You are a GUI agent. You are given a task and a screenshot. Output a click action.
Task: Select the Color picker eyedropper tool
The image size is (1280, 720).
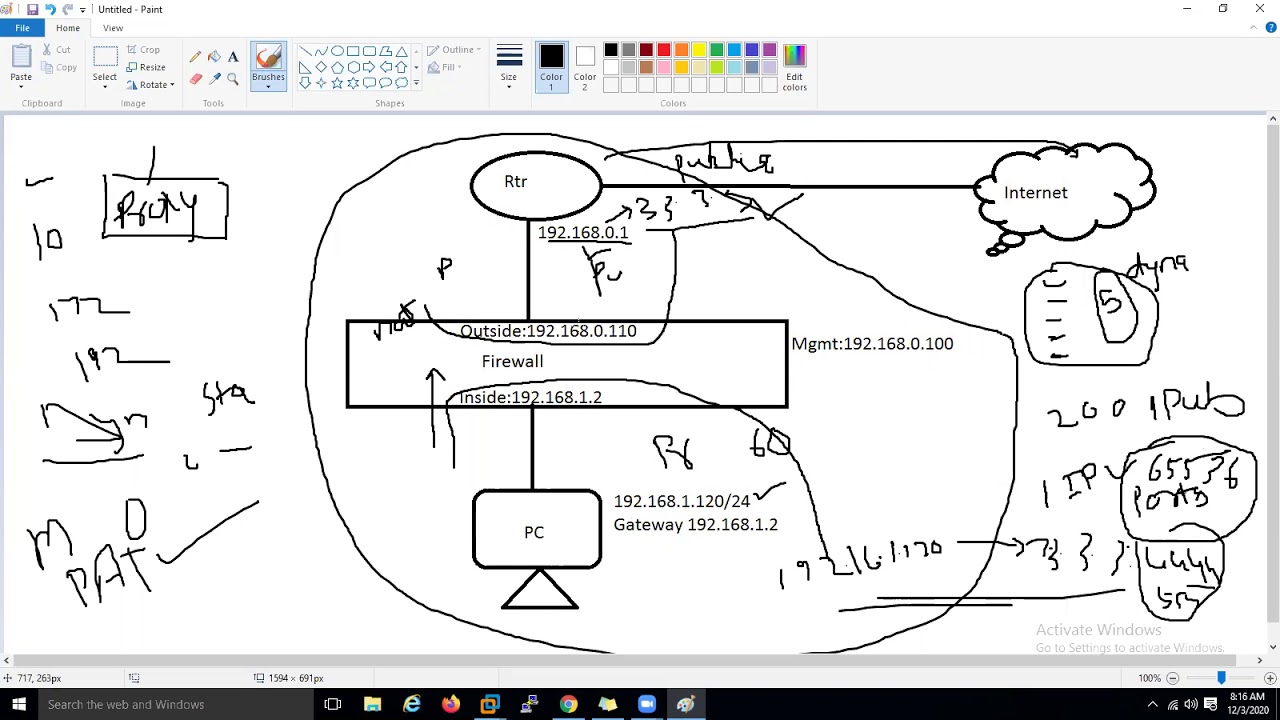click(214, 79)
